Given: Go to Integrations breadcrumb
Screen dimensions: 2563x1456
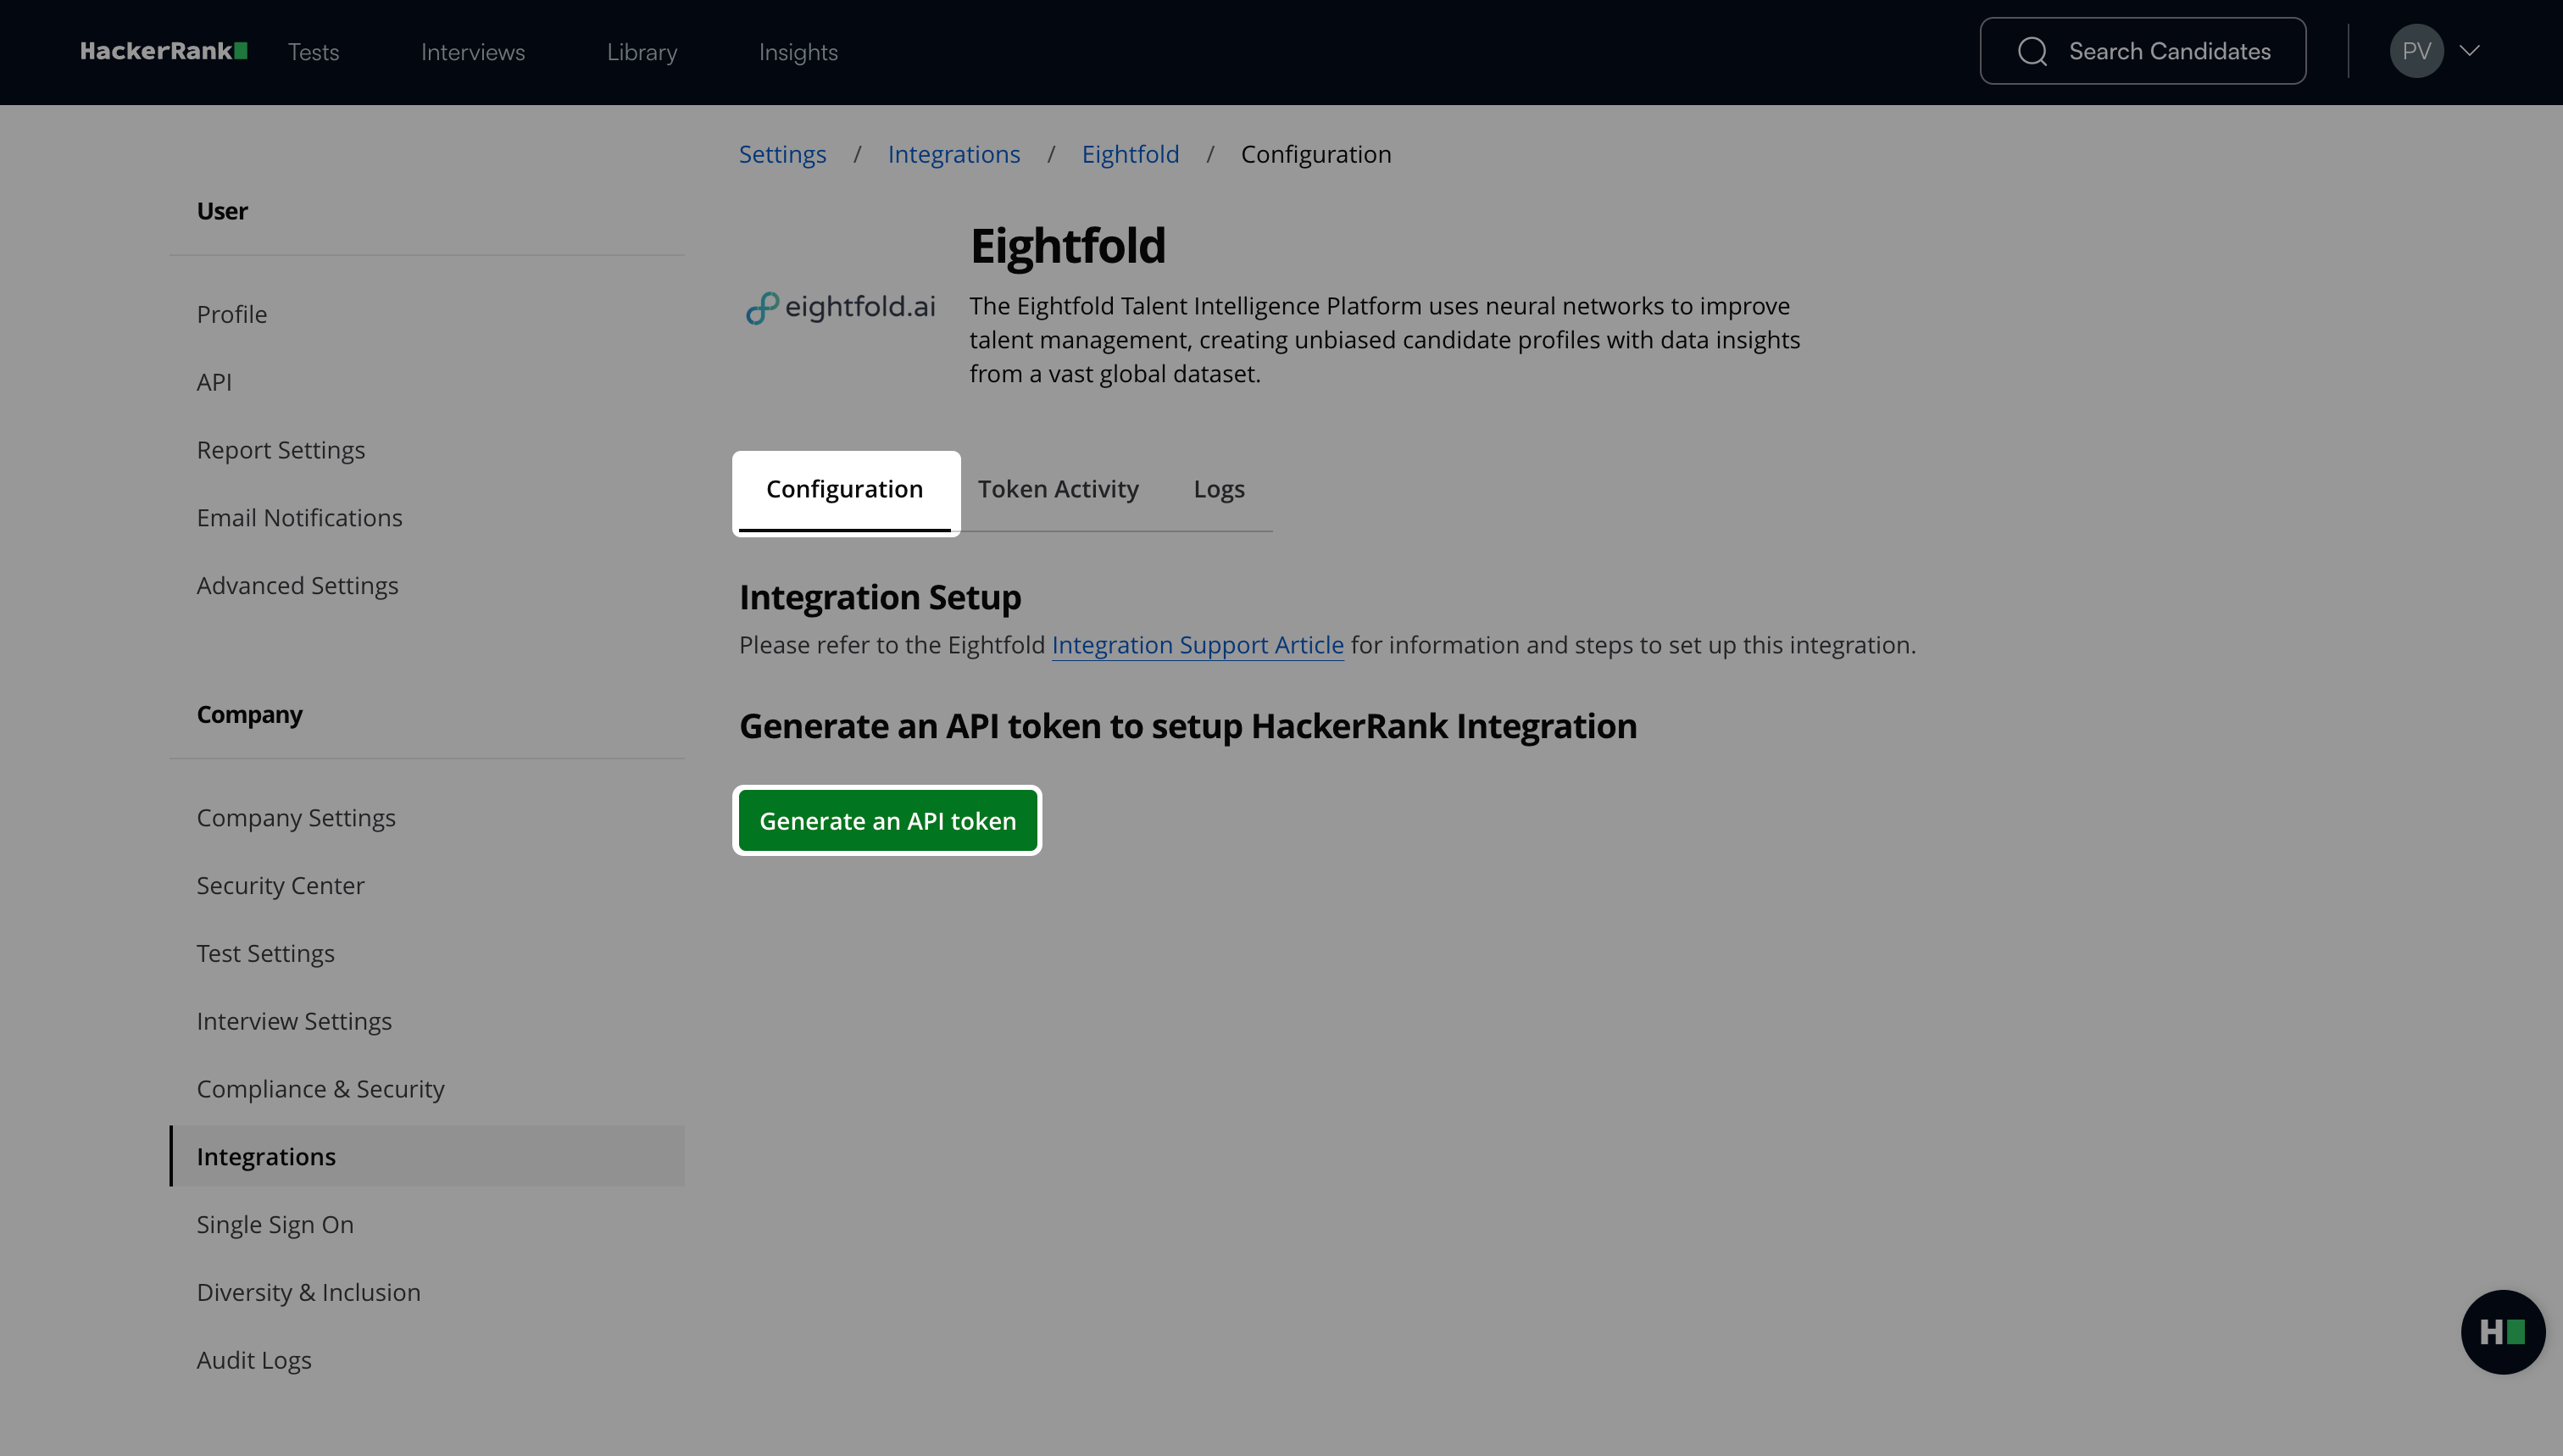Looking at the screenshot, I should (x=954, y=154).
